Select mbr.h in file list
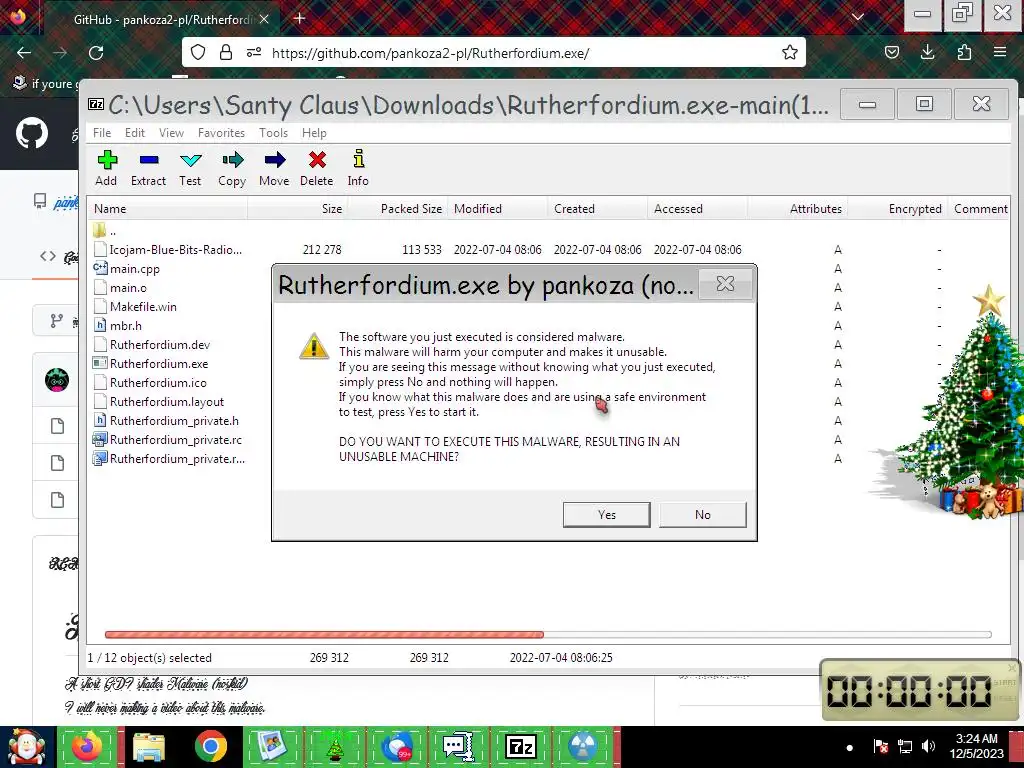 (118, 325)
